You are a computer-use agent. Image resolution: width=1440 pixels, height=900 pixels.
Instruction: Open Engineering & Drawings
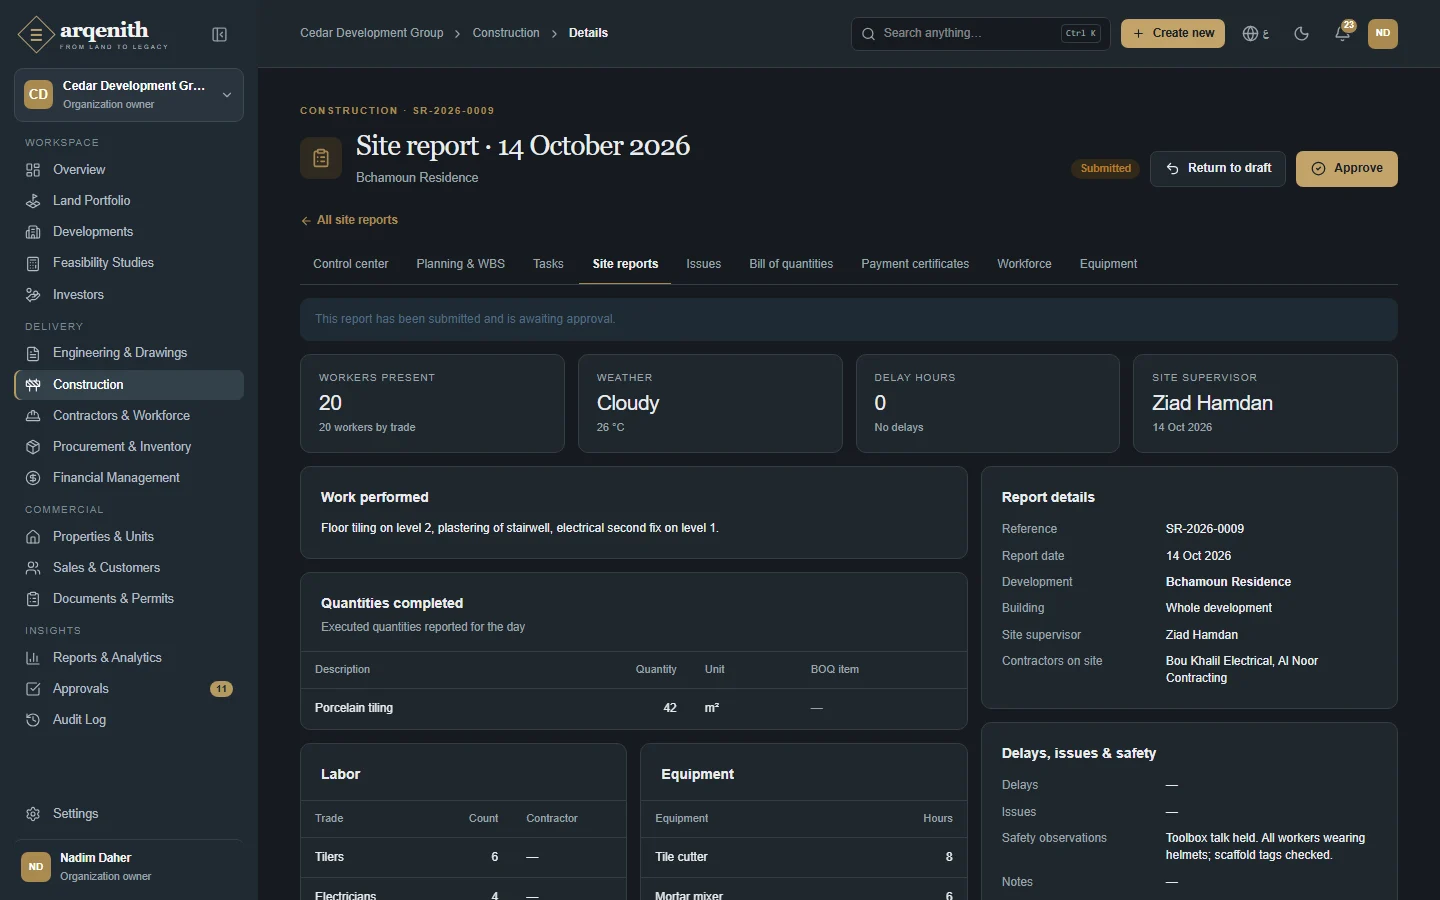tap(129, 353)
